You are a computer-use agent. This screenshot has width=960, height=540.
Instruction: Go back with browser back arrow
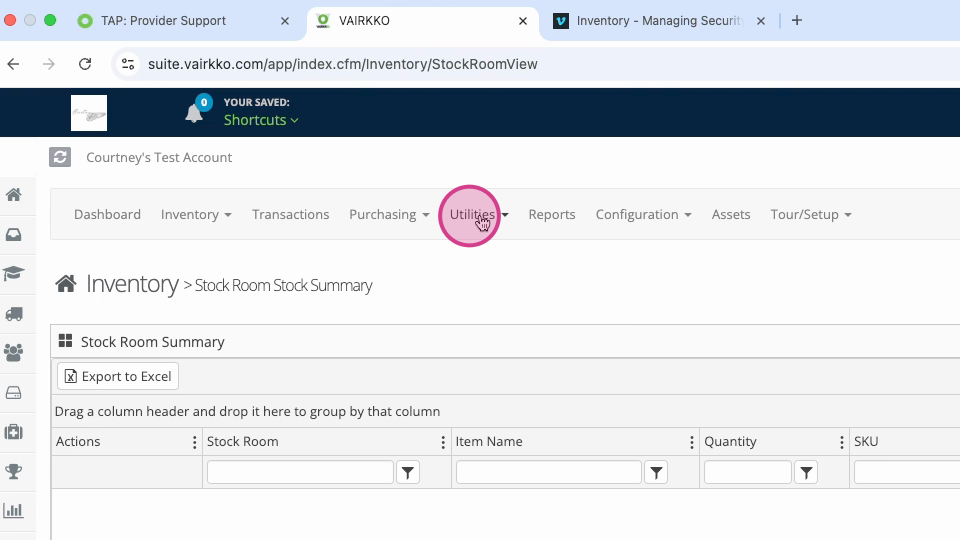13,64
